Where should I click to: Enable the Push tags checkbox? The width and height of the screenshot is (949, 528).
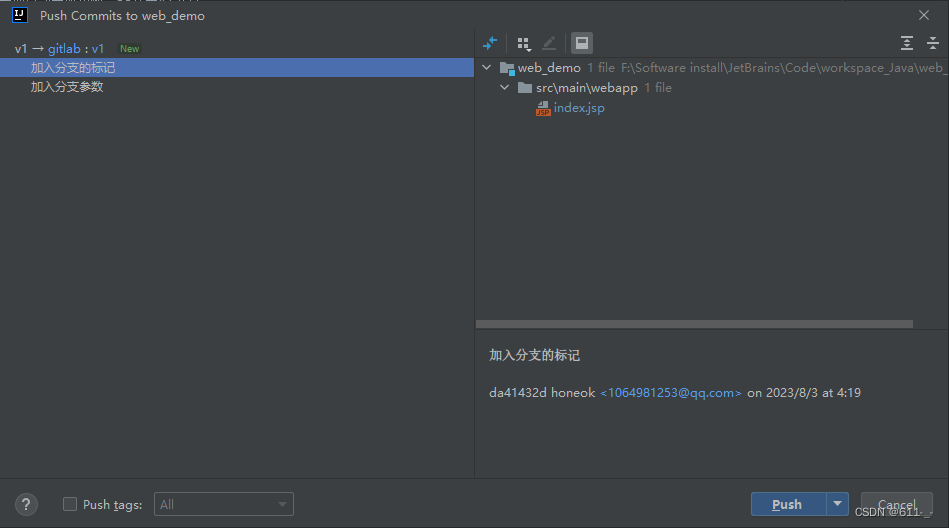pyautogui.click(x=70, y=504)
